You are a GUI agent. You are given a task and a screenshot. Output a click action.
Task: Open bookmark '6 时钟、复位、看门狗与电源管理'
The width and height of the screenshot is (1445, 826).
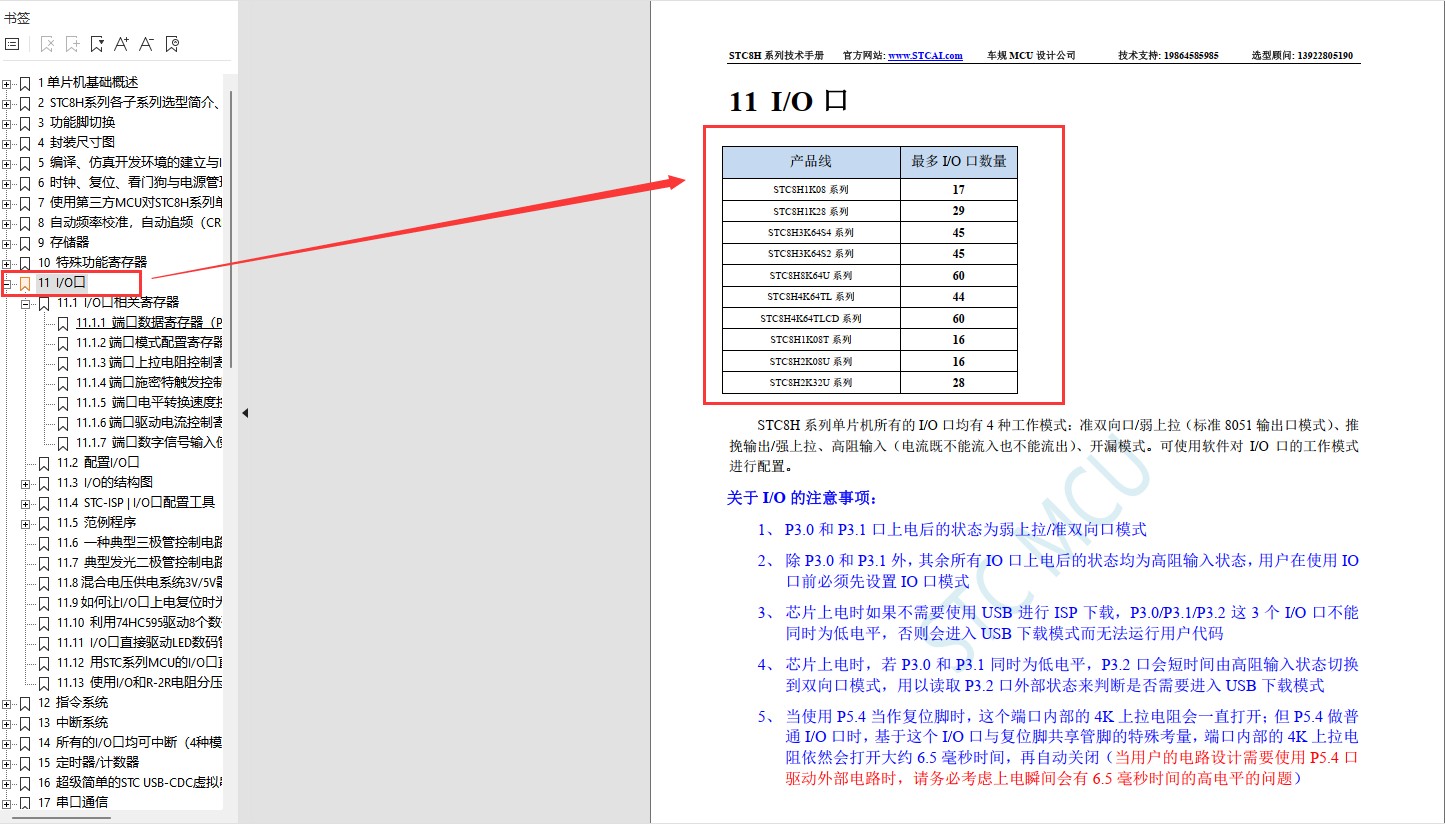click(x=129, y=183)
